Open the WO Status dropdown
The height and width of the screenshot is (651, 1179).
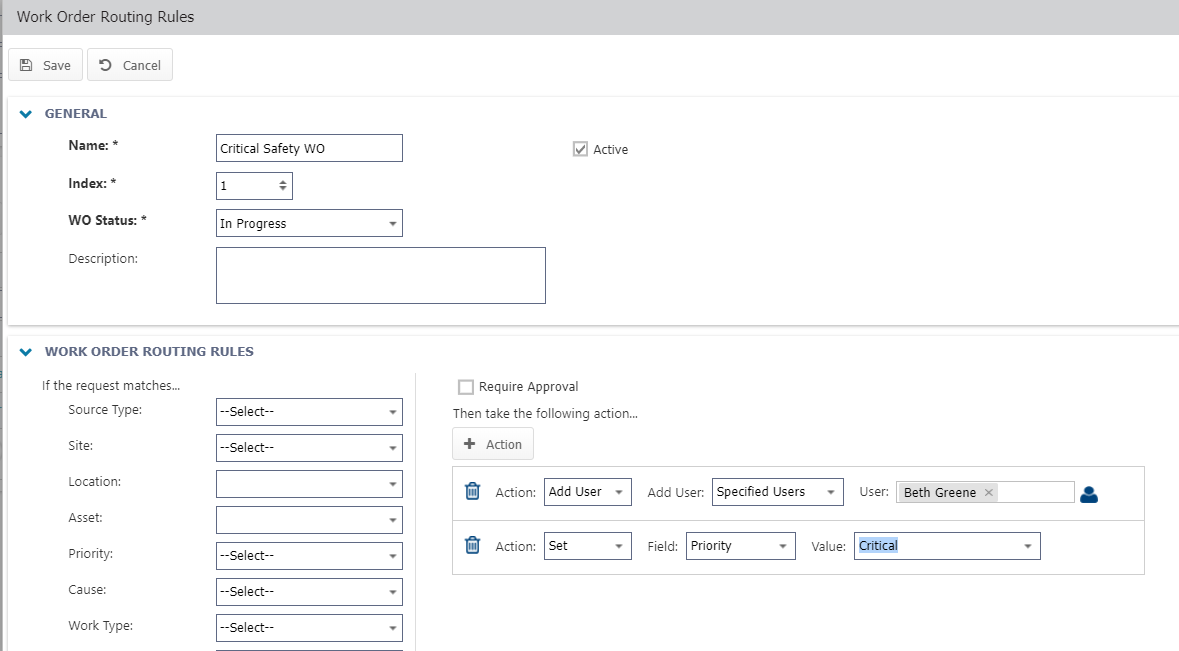[x=391, y=222]
